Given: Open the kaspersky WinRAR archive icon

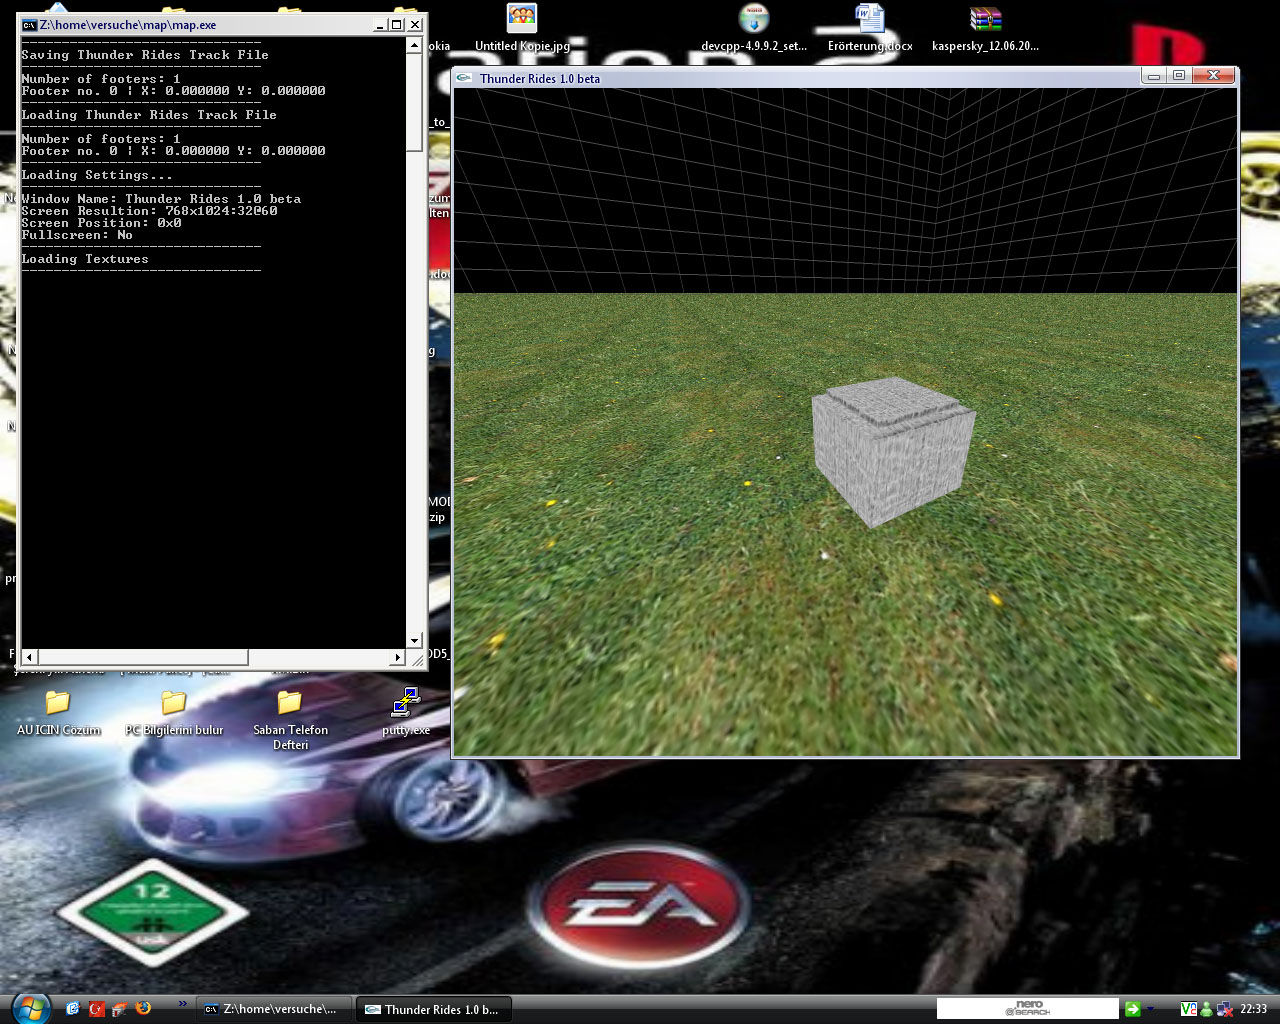Looking at the screenshot, I should pyautogui.click(x=985, y=19).
